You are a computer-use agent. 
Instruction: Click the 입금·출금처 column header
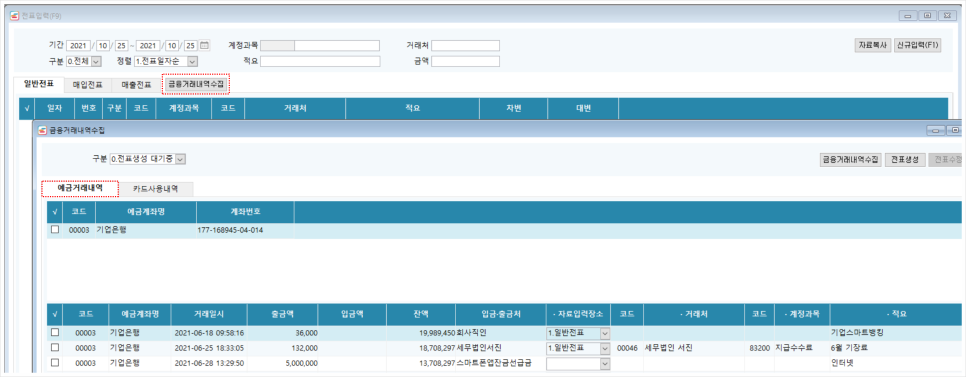coord(500,314)
